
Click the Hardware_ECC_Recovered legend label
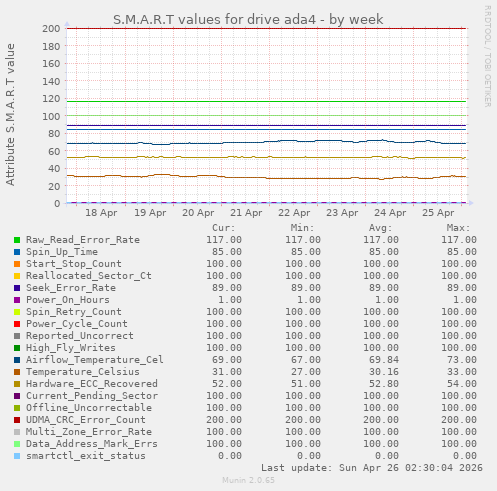[x=92, y=384]
